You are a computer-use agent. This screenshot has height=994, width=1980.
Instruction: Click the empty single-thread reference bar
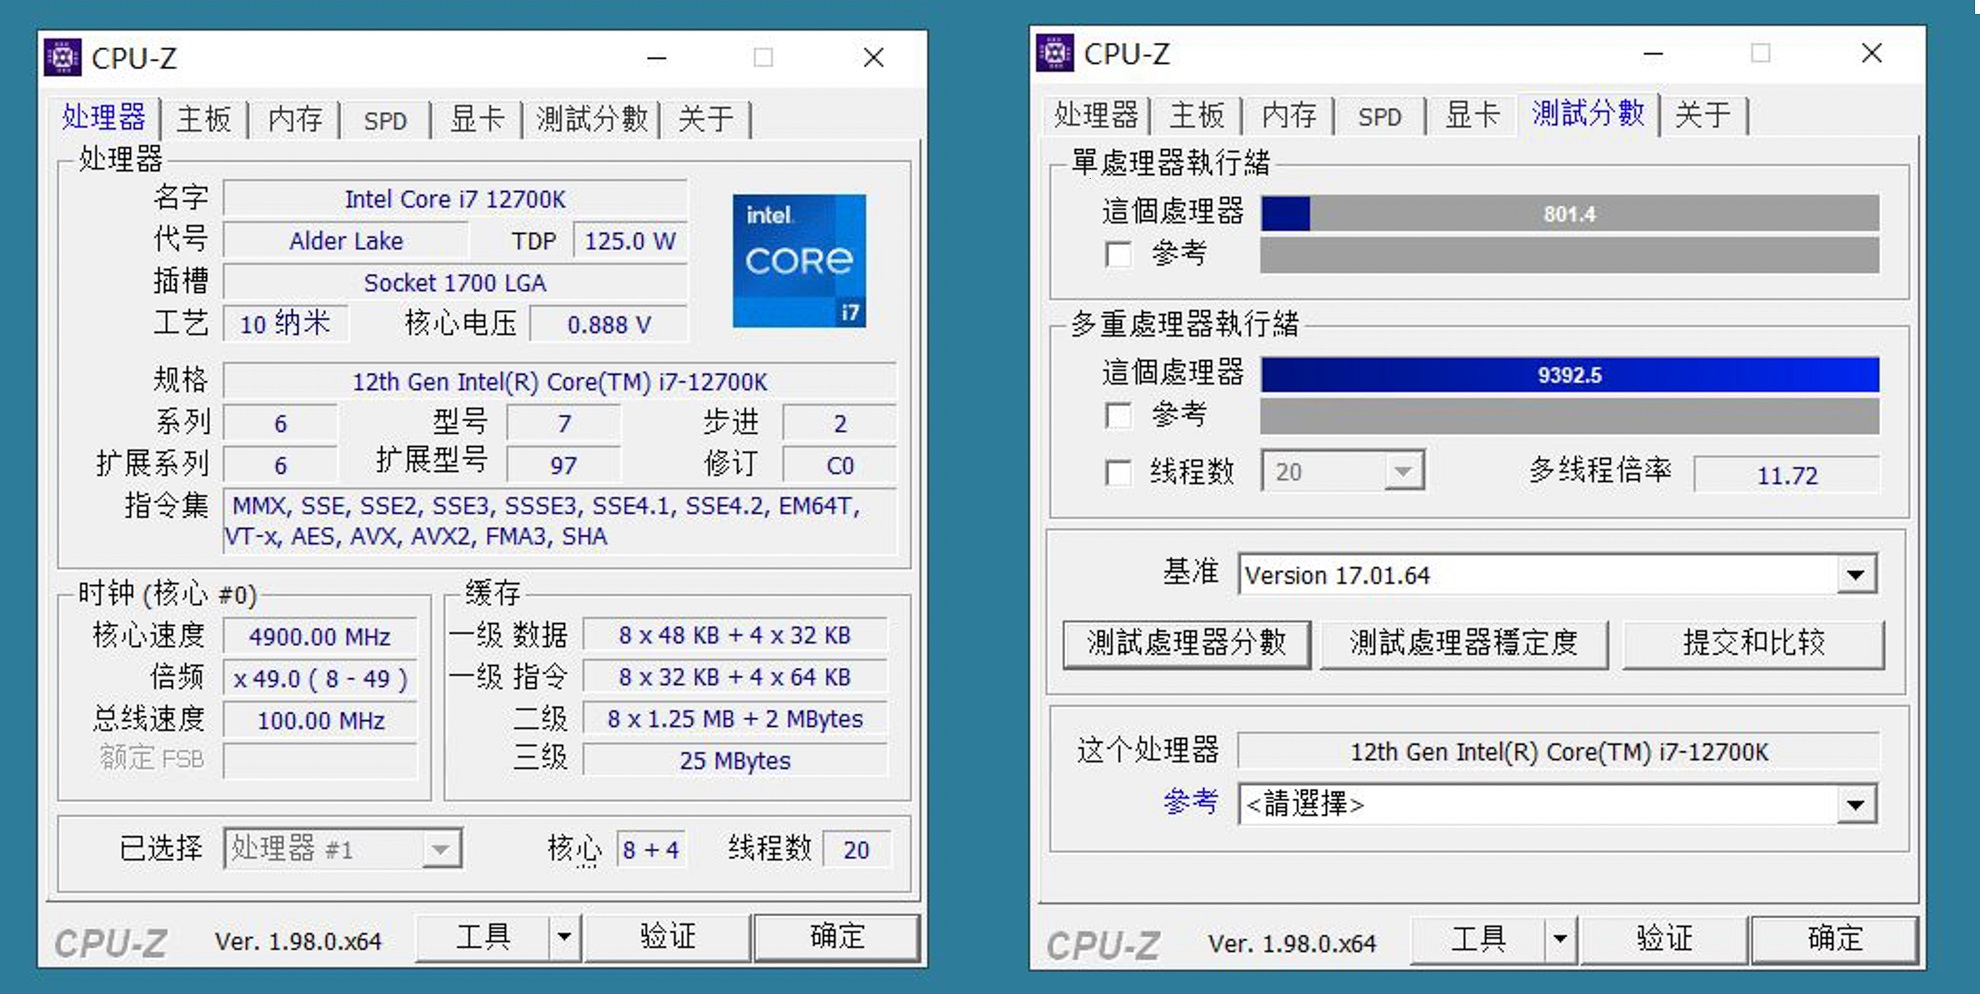1570,255
